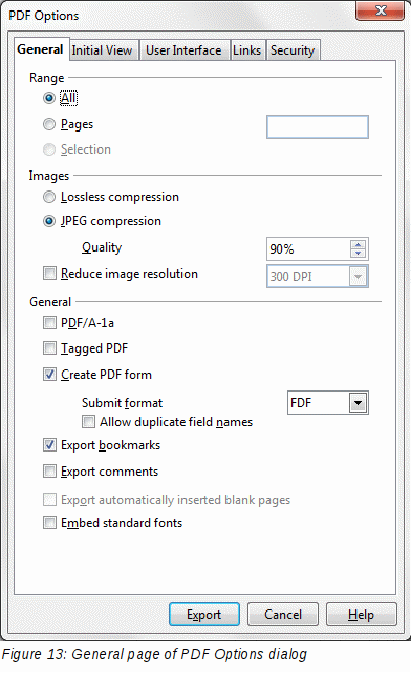
Task: Close the PDF Options dialog
Action: click(380, 10)
